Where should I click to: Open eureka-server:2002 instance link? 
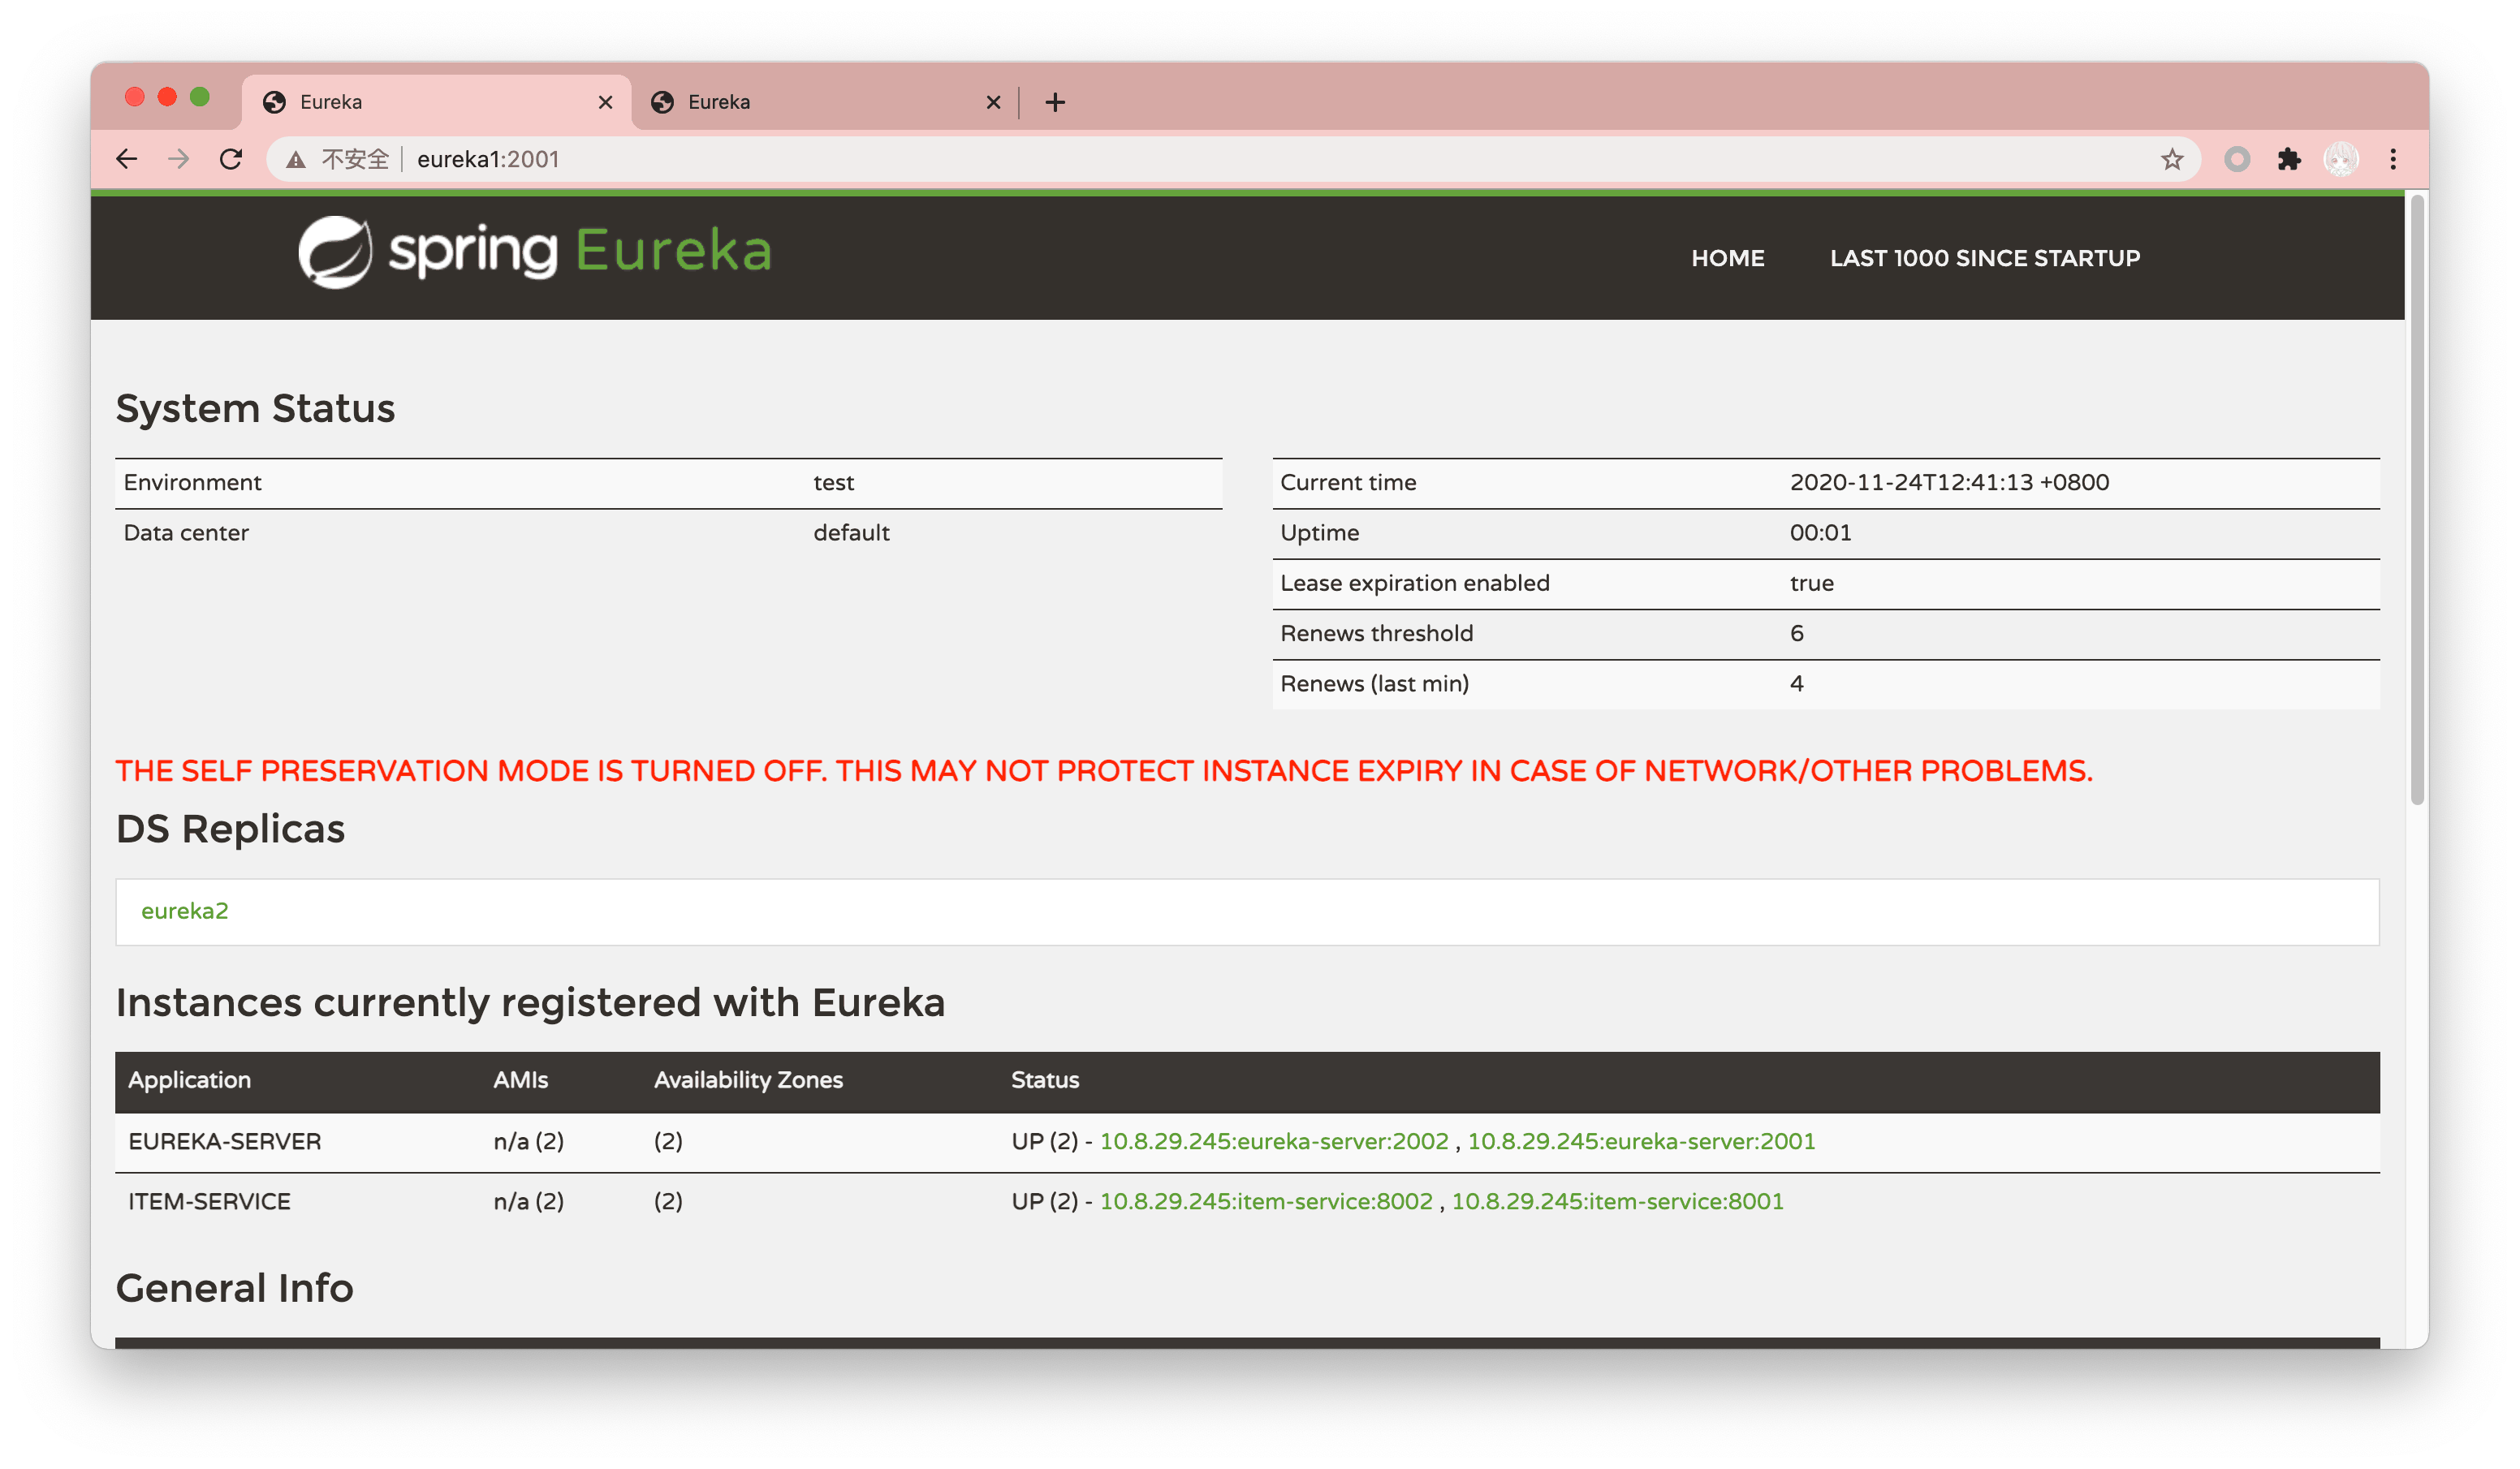[1273, 1141]
